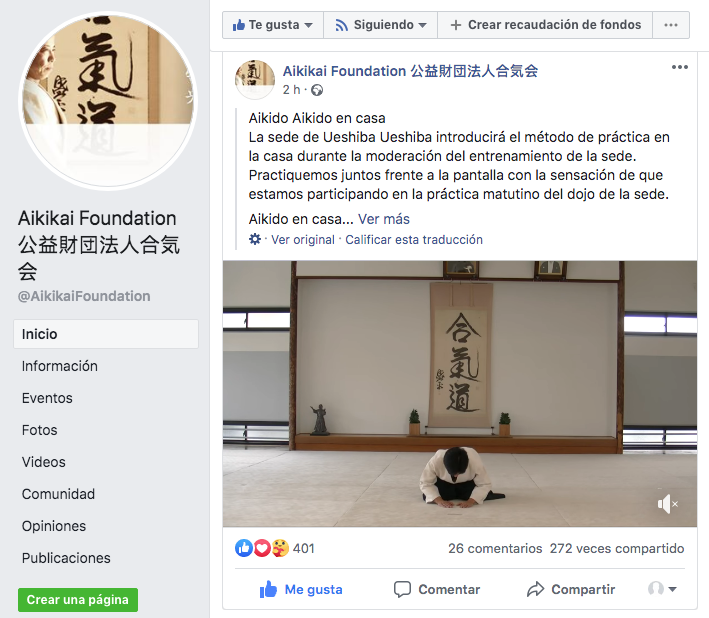Click the translation settings gear icon
The width and height of the screenshot is (709, 618).
tap(255, 239)
